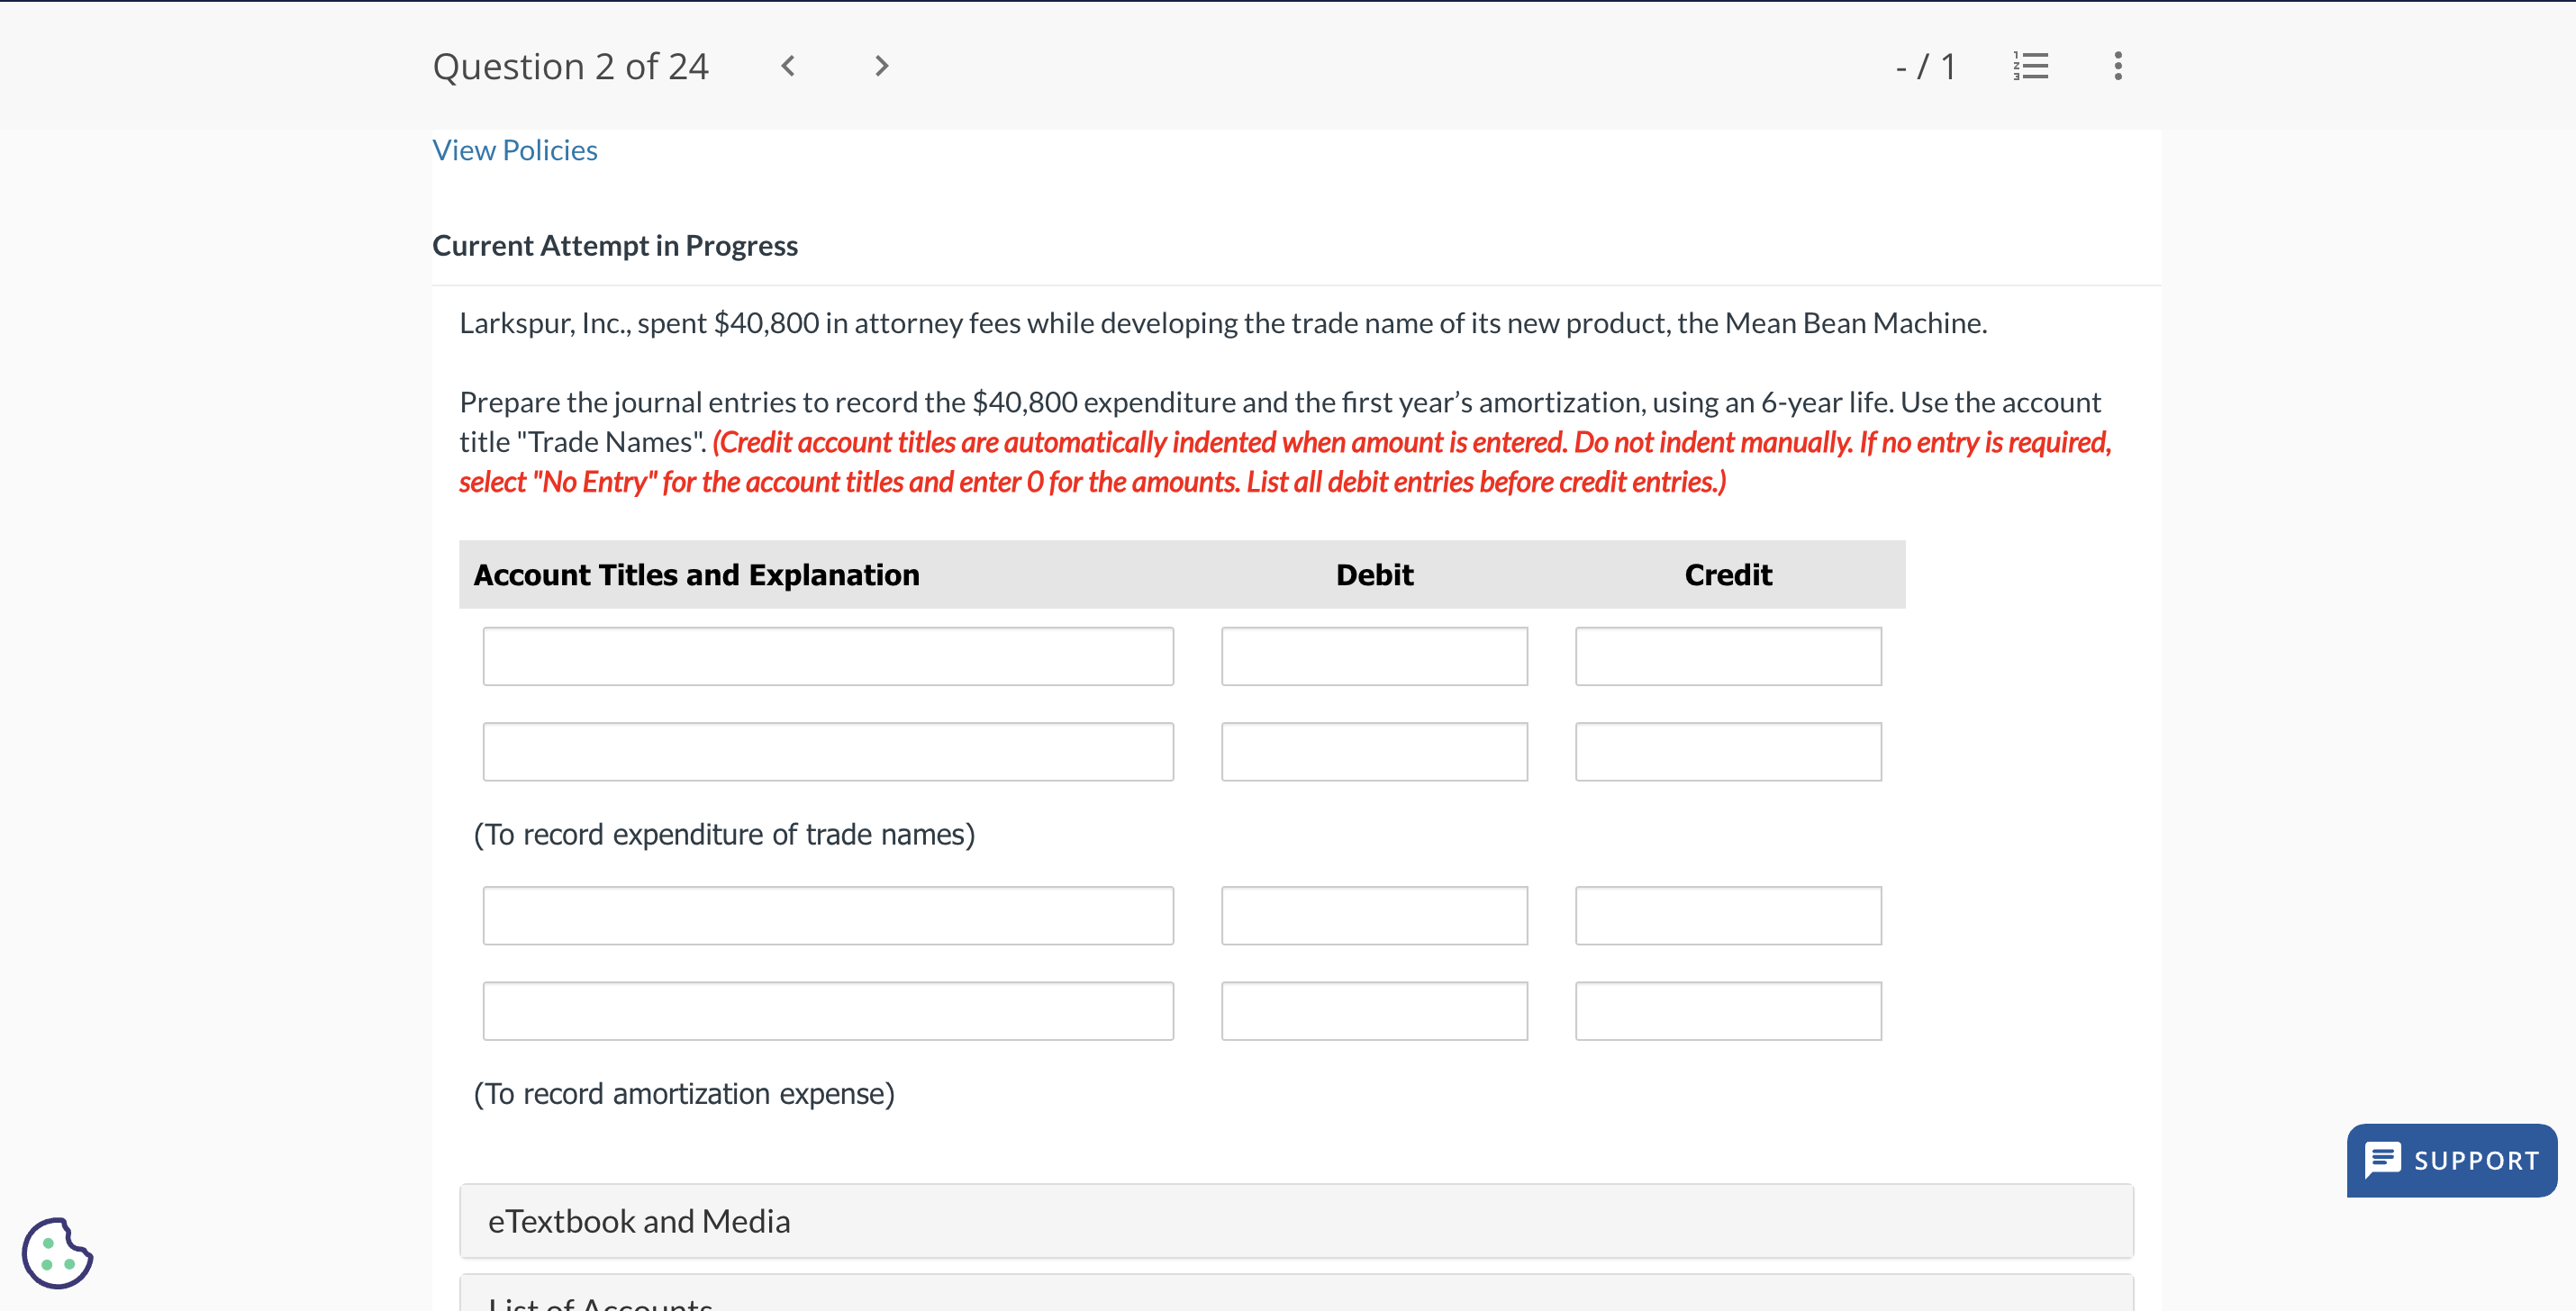Select first account title field for expenditure
The image size is (2576, 1311).
[x=827, y=656]
